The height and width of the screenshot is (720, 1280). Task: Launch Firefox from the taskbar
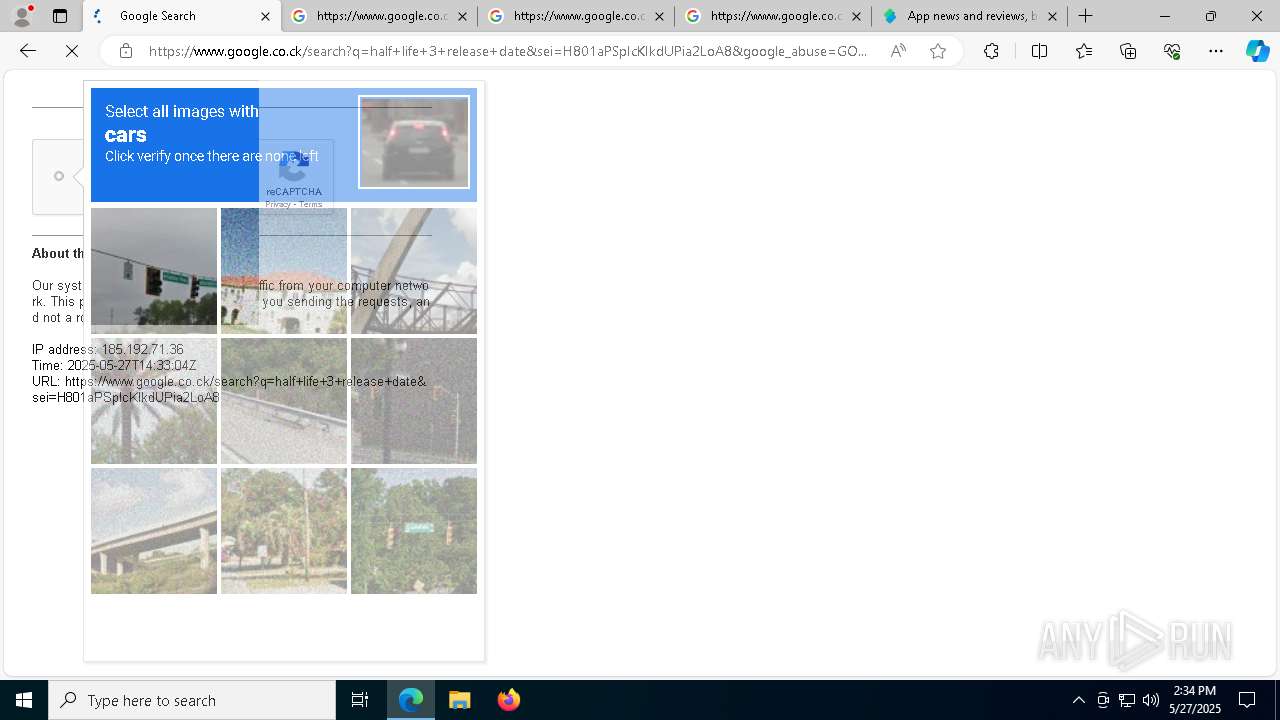509,700
